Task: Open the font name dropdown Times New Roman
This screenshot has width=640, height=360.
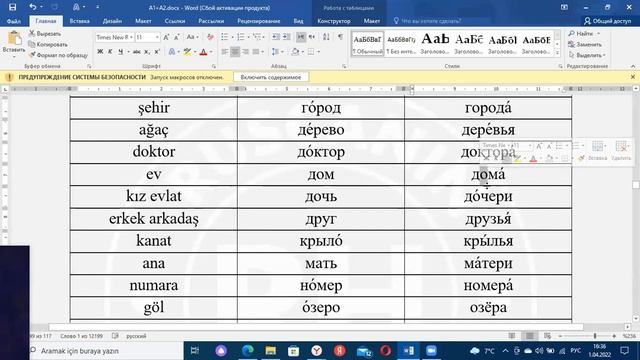Action: [131, 37]
